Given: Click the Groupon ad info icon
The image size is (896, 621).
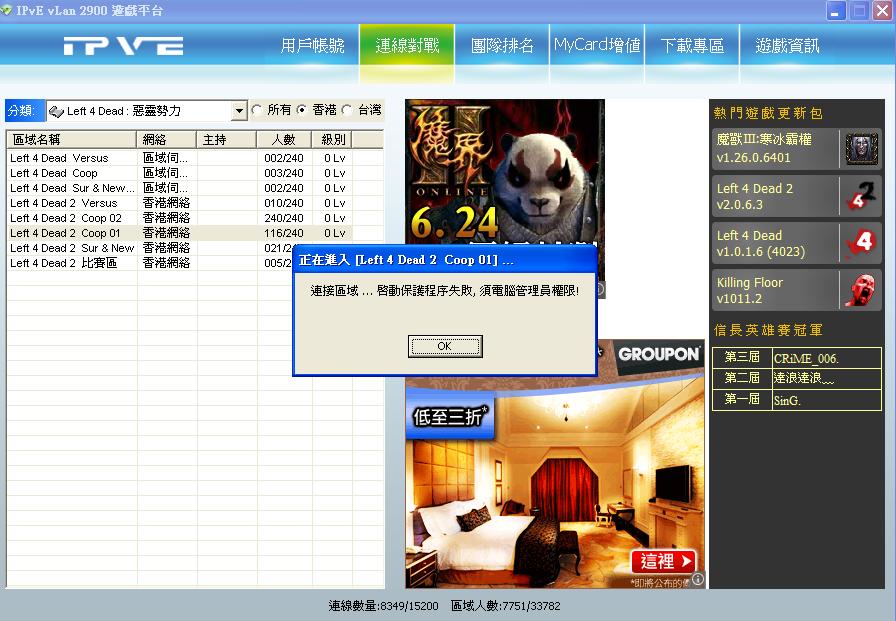Looking at the screenshot, I should coord(698,579).
